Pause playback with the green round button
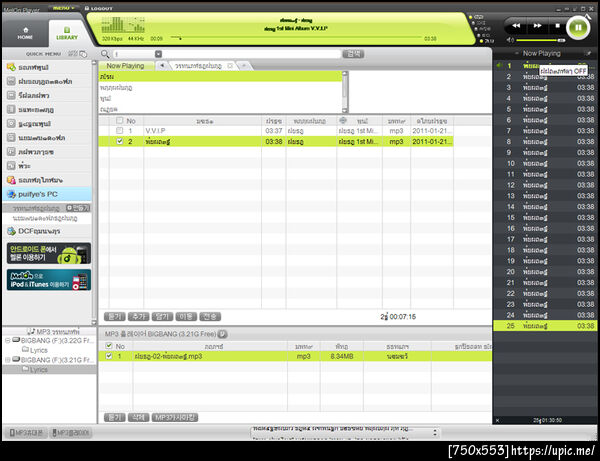The height and width of the screenshot is (461, 600). tap(578, 28)
